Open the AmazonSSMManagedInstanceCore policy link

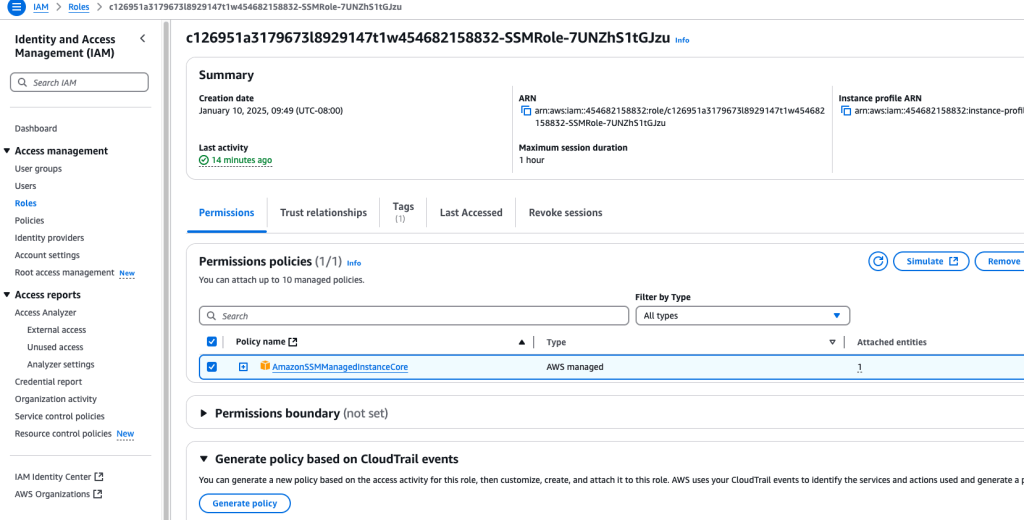point(340,367)
